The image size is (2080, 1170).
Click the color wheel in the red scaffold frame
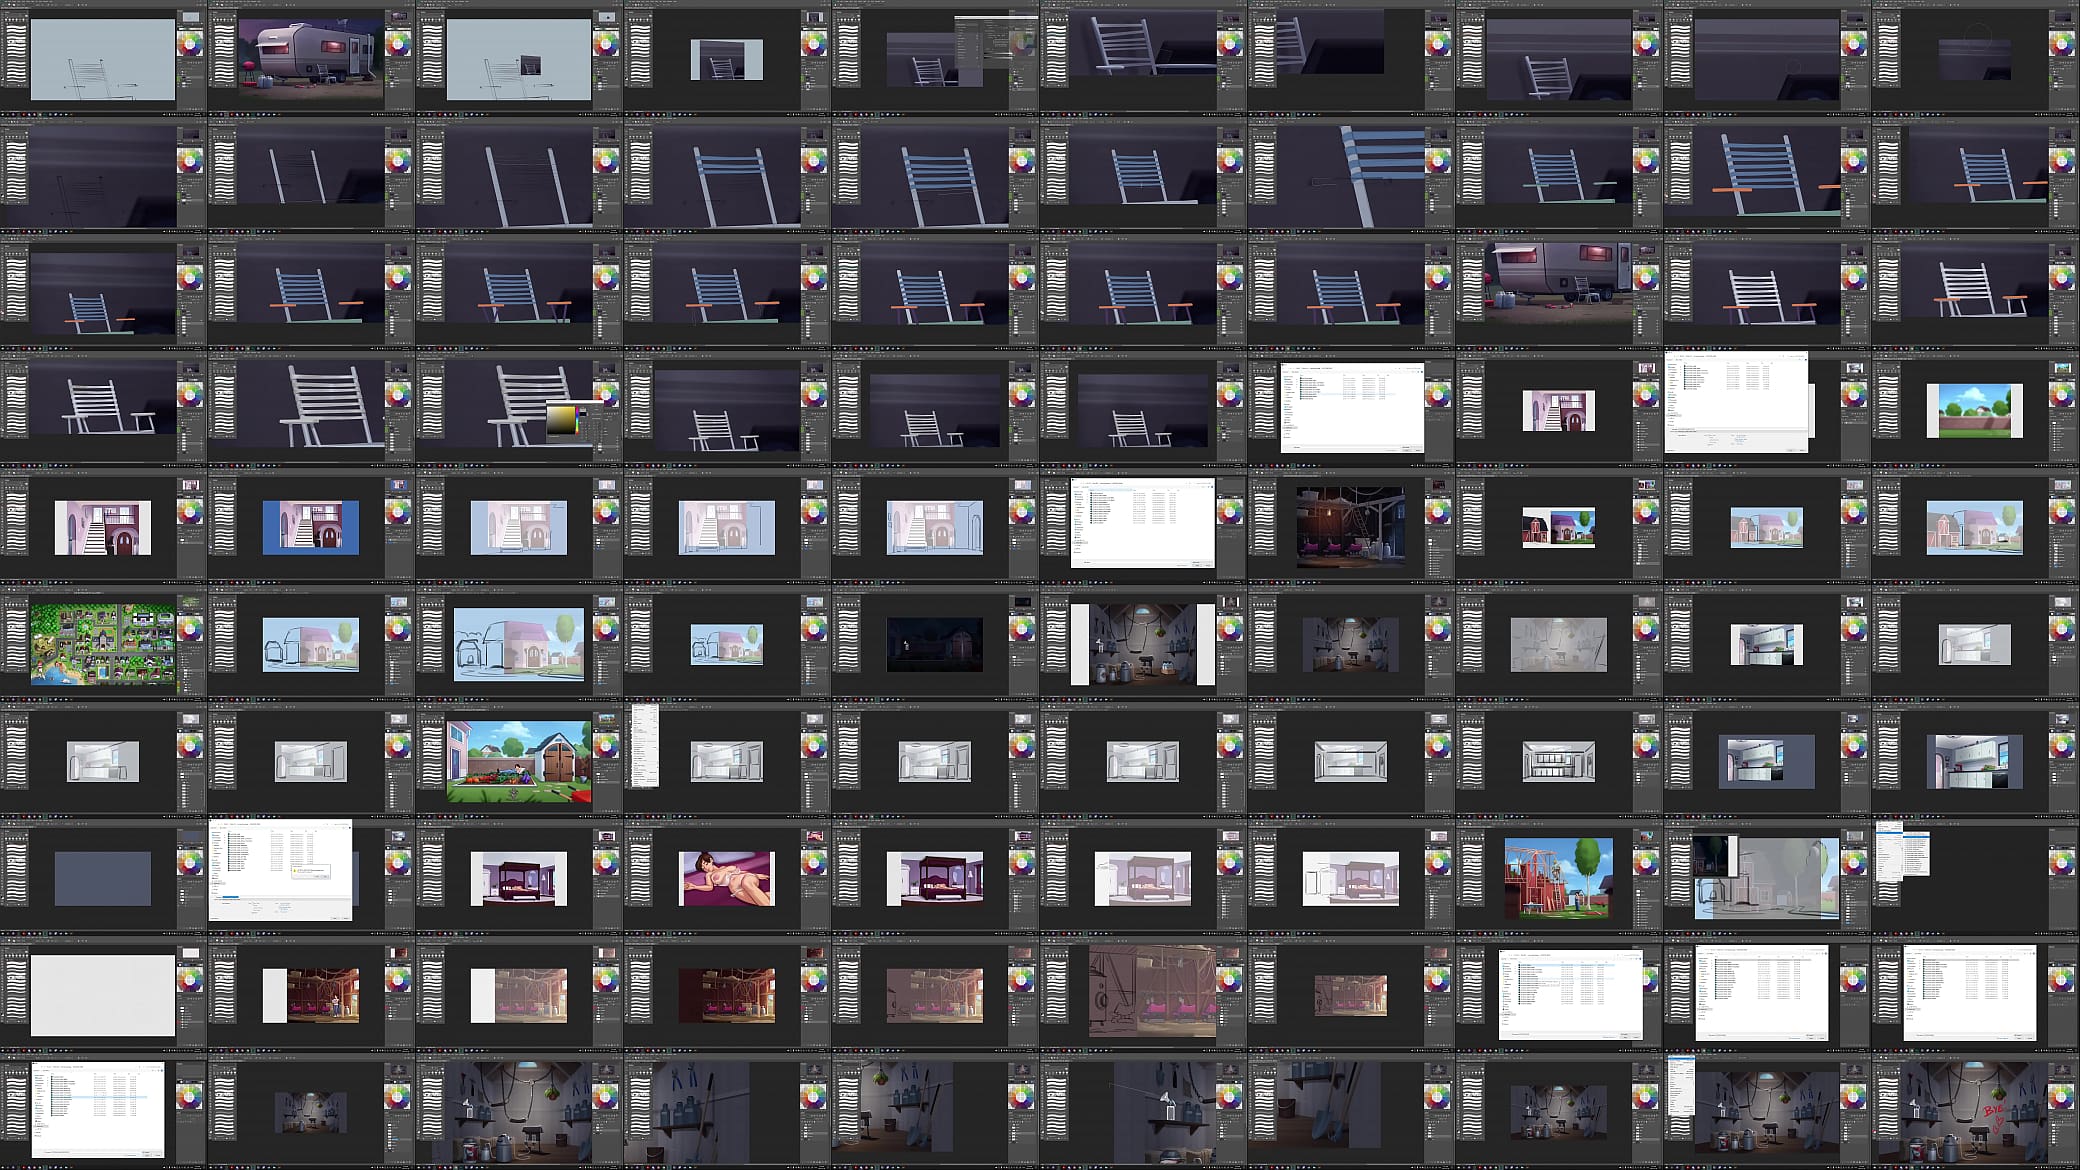[x=1646, y=863]
